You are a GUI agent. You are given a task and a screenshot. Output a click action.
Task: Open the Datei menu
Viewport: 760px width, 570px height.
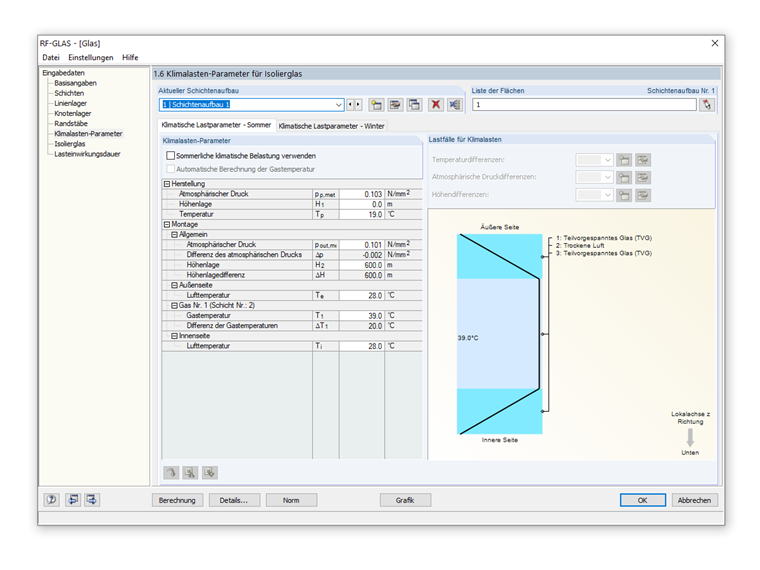click(51, 57)
